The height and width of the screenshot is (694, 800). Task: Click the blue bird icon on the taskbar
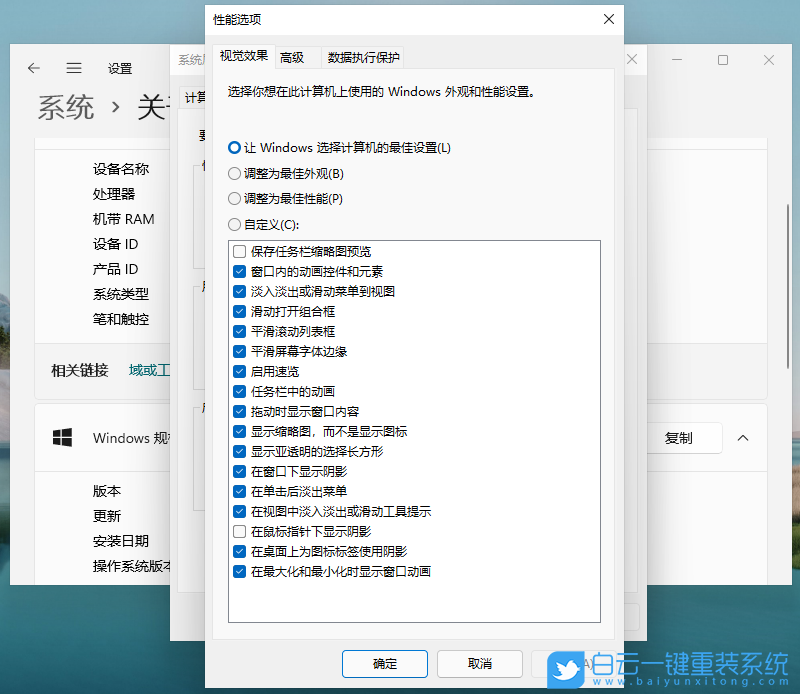[x=566, y=670]
